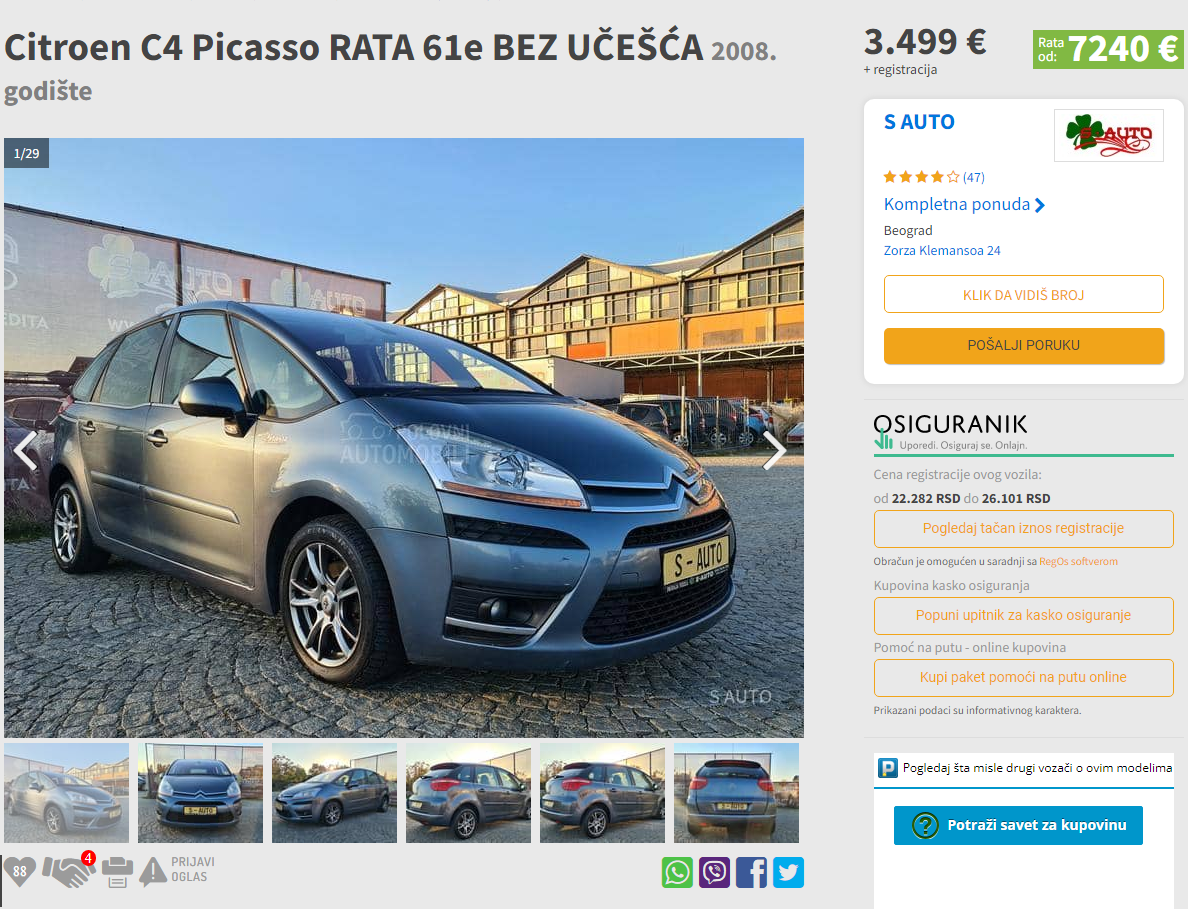Click KLIK DA VIDIŠ BROJ button
The width and height of the screenshot is (1188, 909).
1024,295
